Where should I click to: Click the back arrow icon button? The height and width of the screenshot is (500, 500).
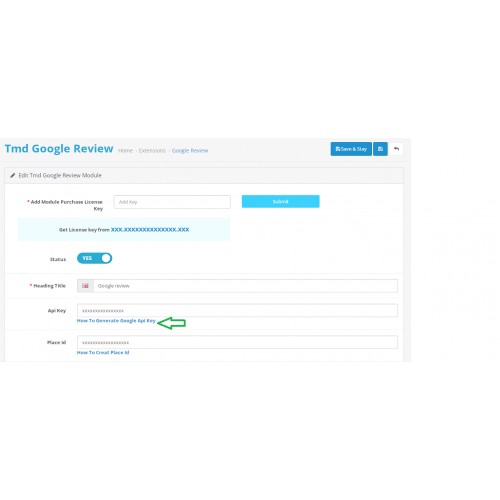tap(396, 149)
